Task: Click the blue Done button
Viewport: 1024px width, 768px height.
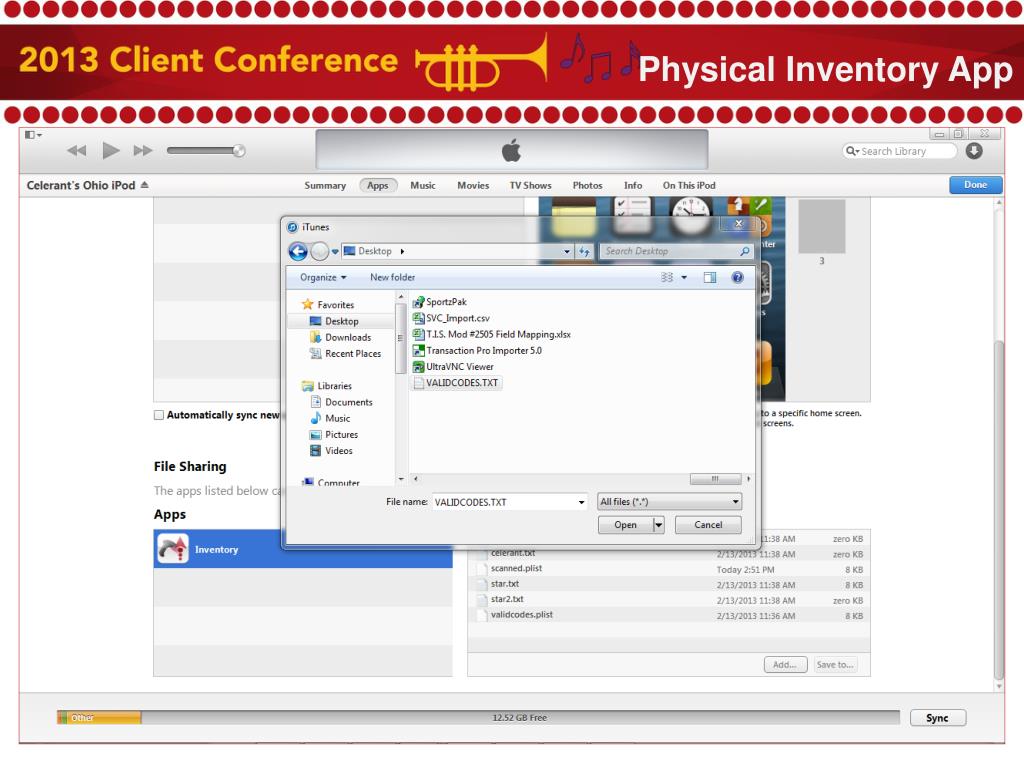Action: [x=975, y=185]
